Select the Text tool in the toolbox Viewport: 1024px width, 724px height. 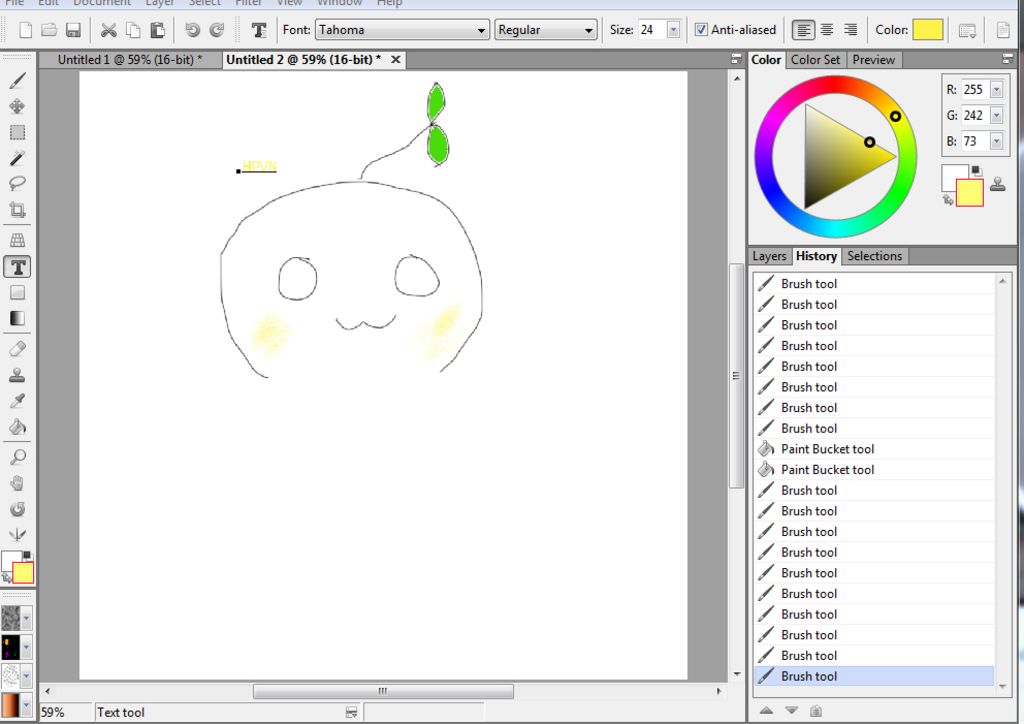click(x=18, y=267)
